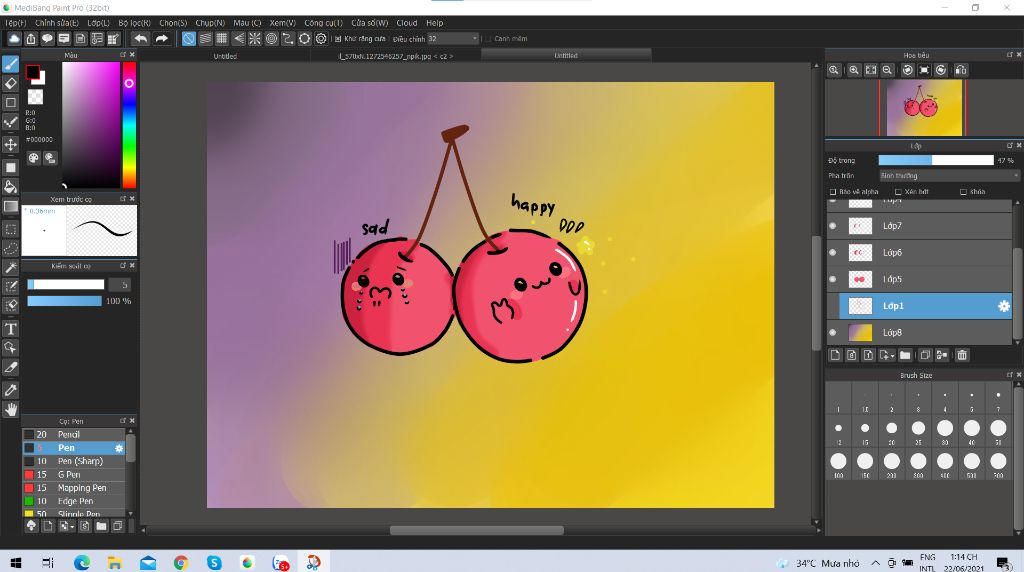Enable the grid snap icon
1024x572 pixels.
(222, 39)
